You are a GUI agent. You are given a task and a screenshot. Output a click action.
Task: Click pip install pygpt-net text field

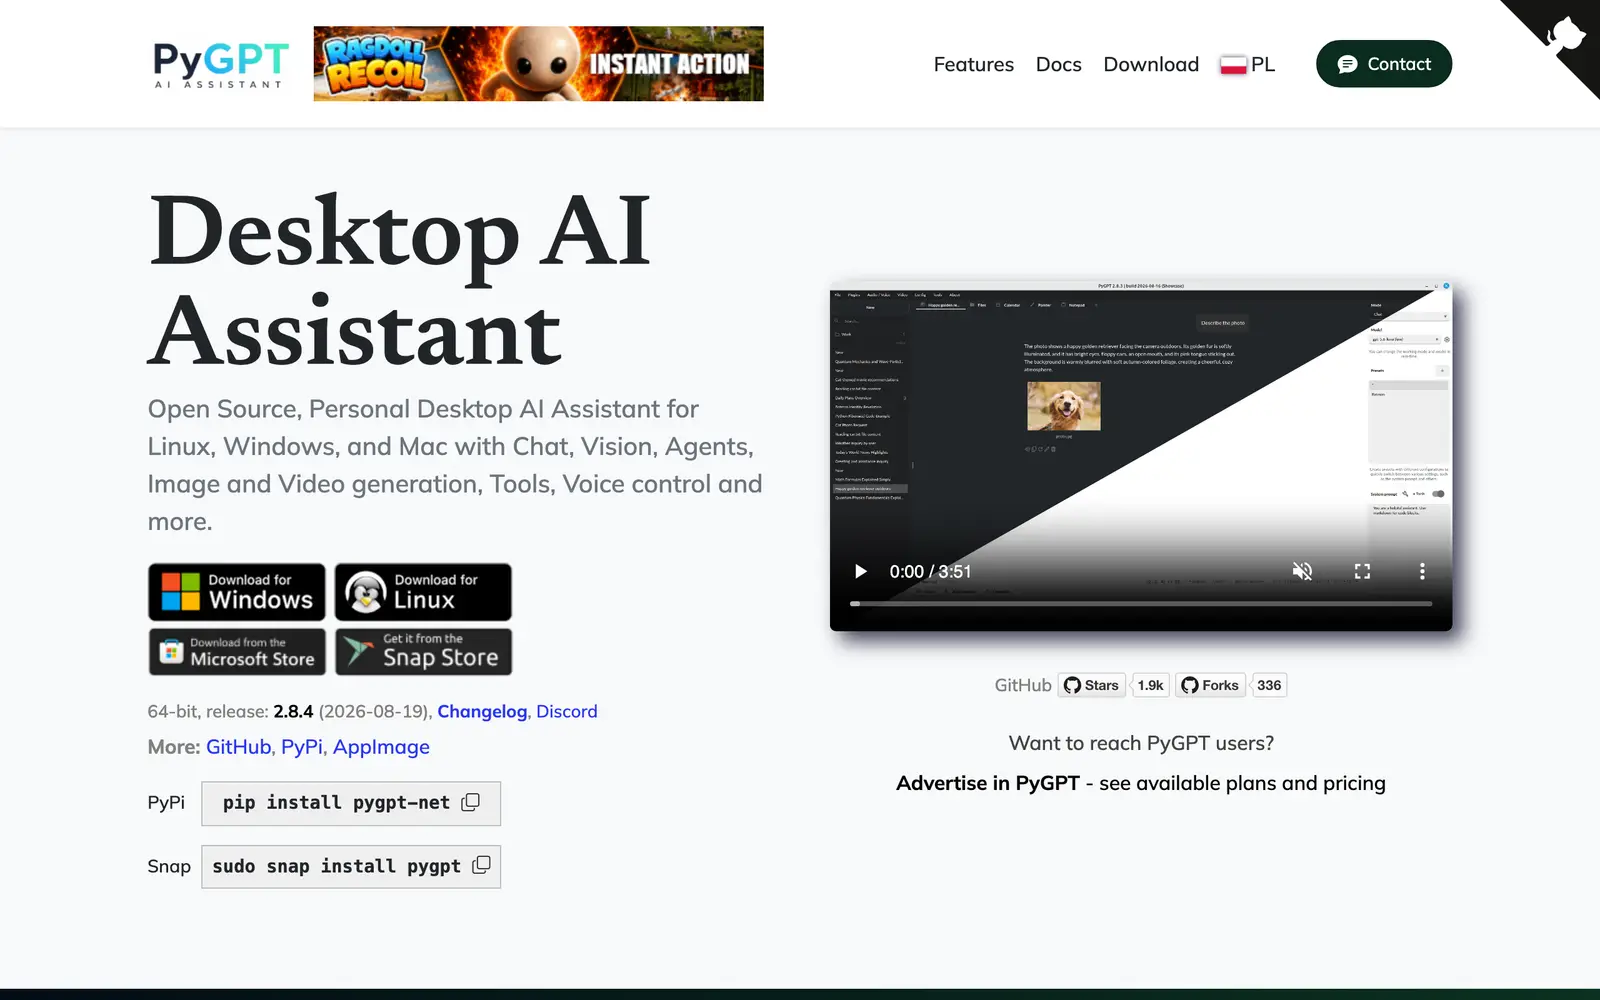coord(351,803)
